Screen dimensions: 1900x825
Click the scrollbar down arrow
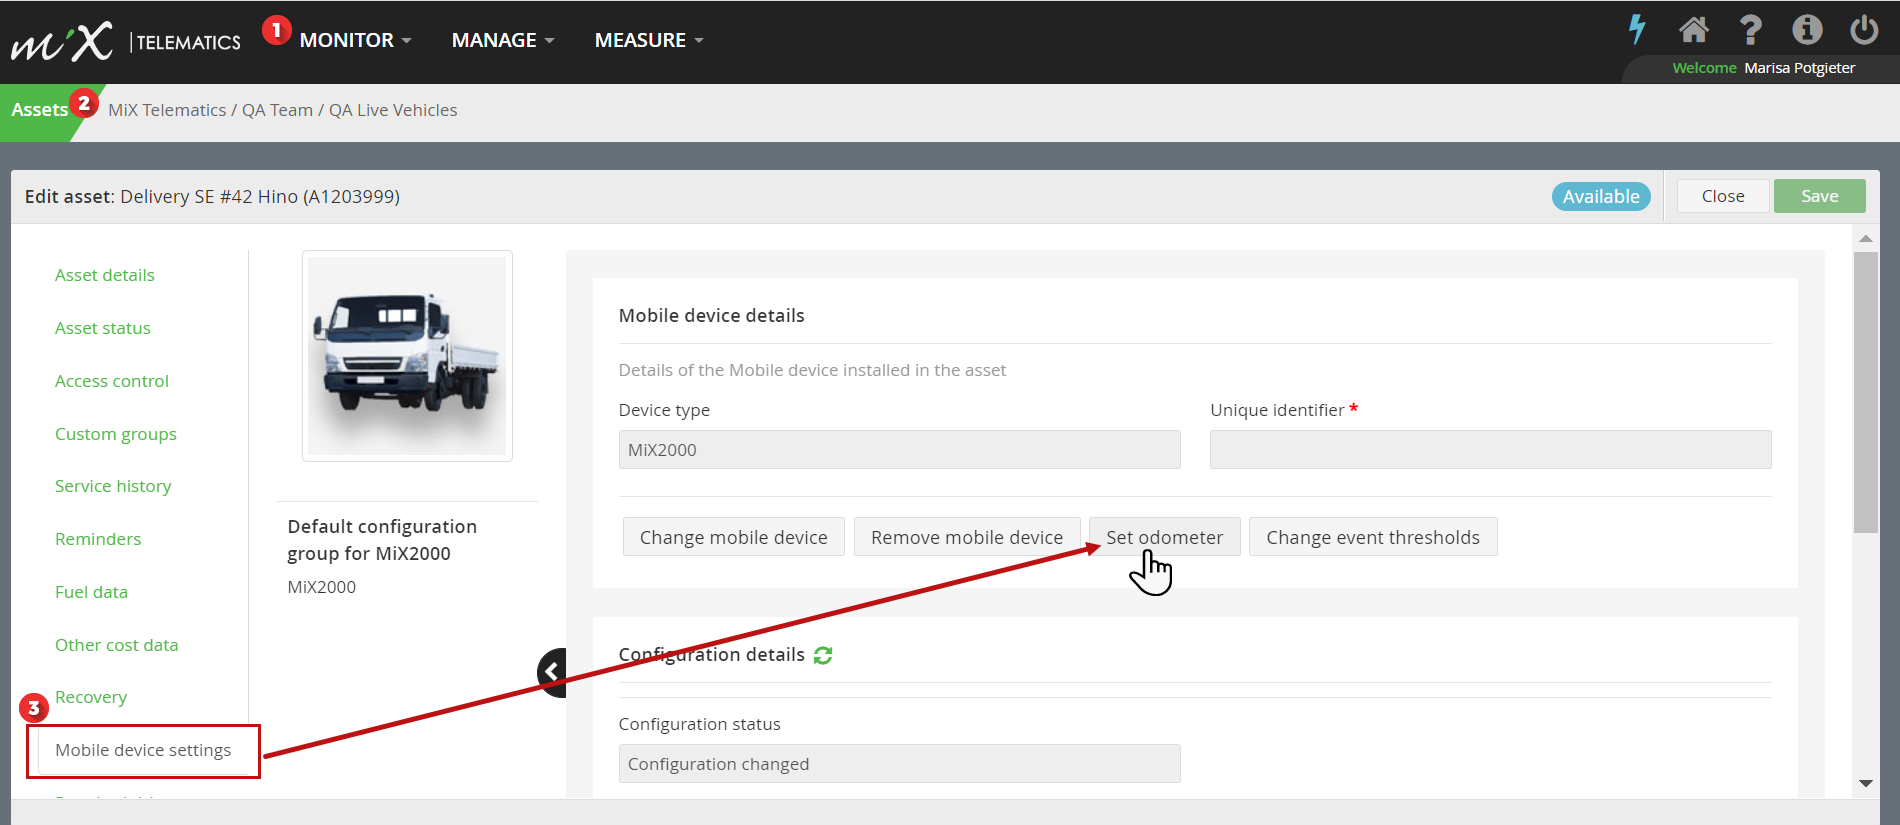1866,784
